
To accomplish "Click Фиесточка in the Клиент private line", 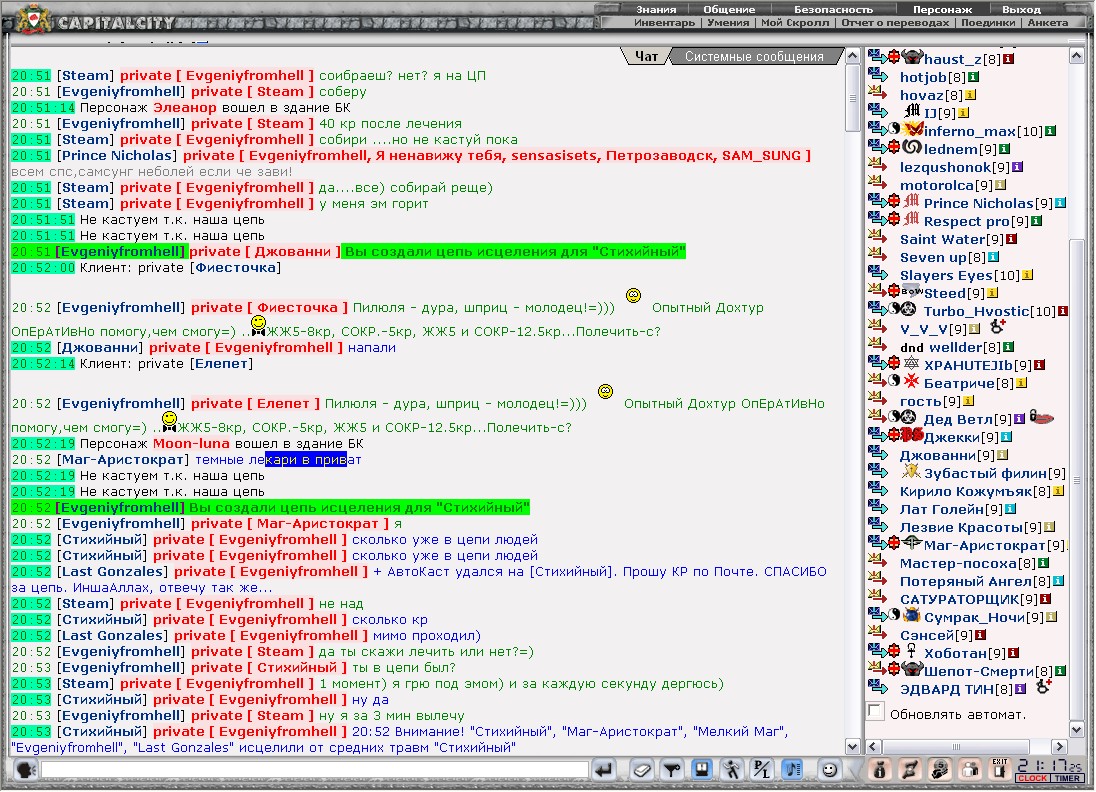I will (236, 267).
